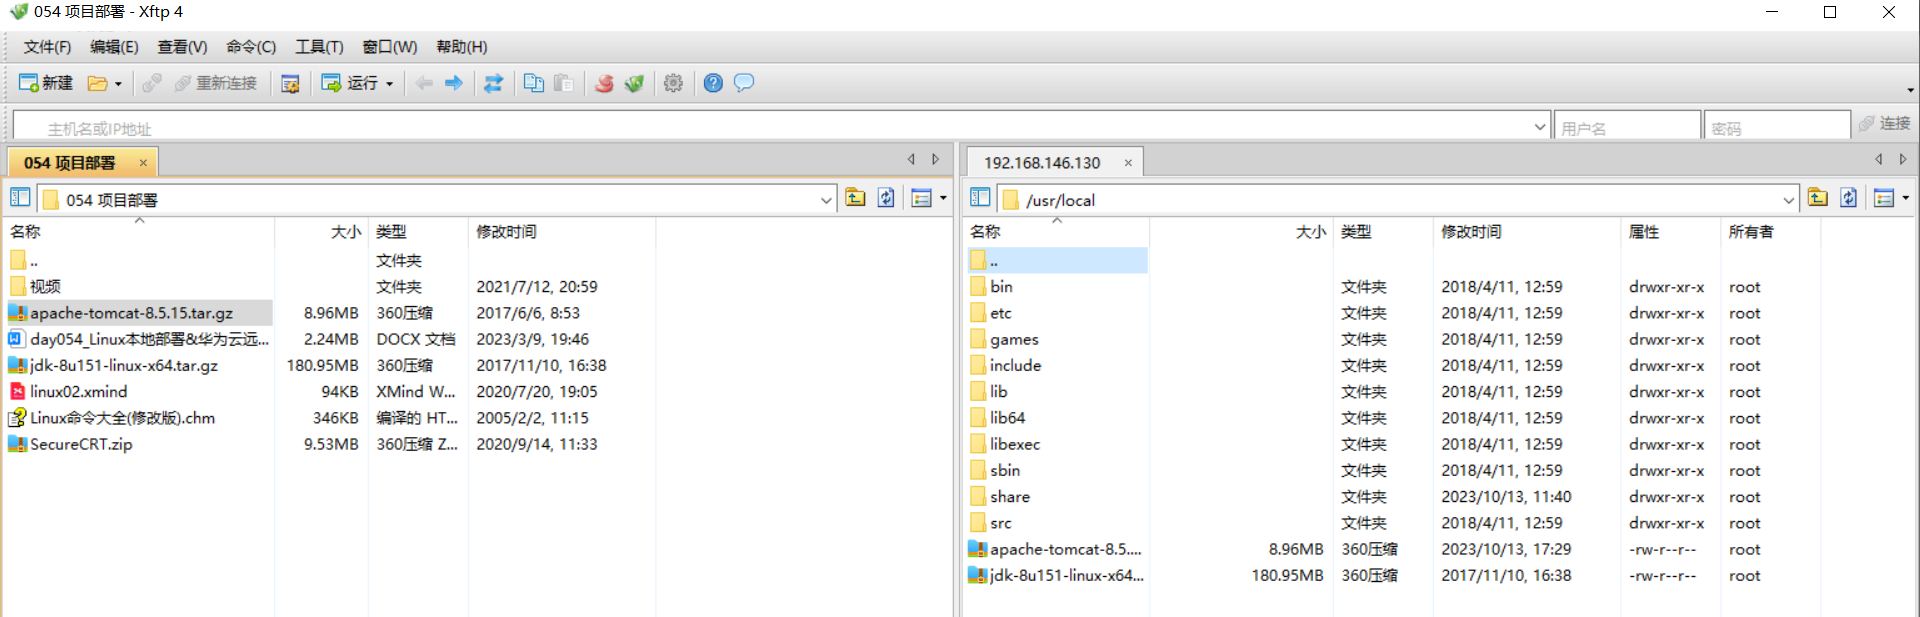Click the 重新连接 reconnect button
Screen dimensions: 1920x617
215,83
